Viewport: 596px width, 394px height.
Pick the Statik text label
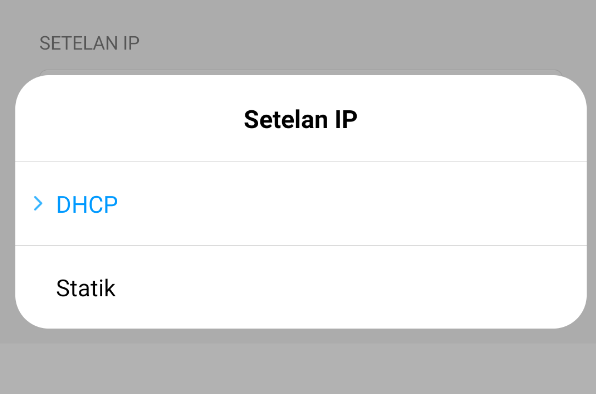[86, 288]
